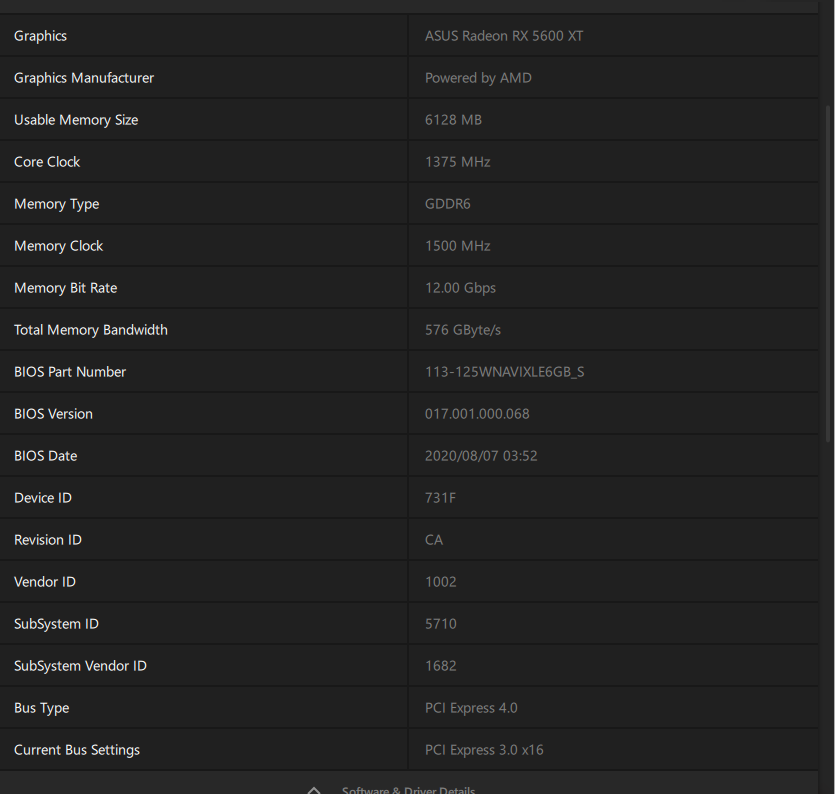Select the 'Core Clock' label

tap(47, 162)
